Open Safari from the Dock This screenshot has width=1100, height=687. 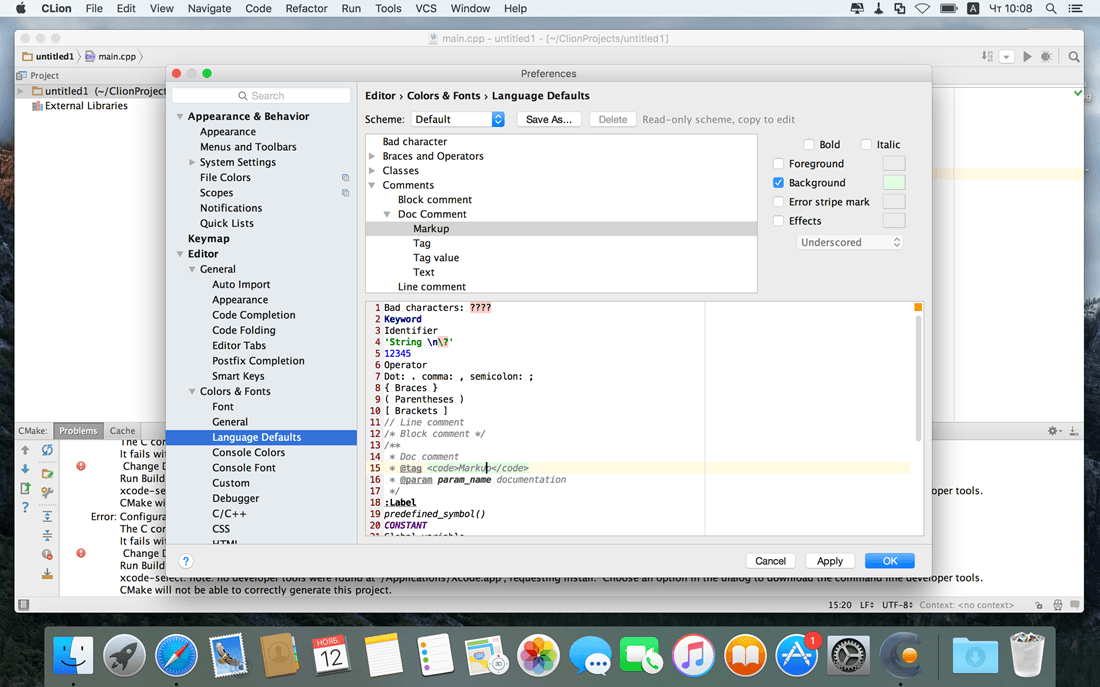click(x=176, y=656)
